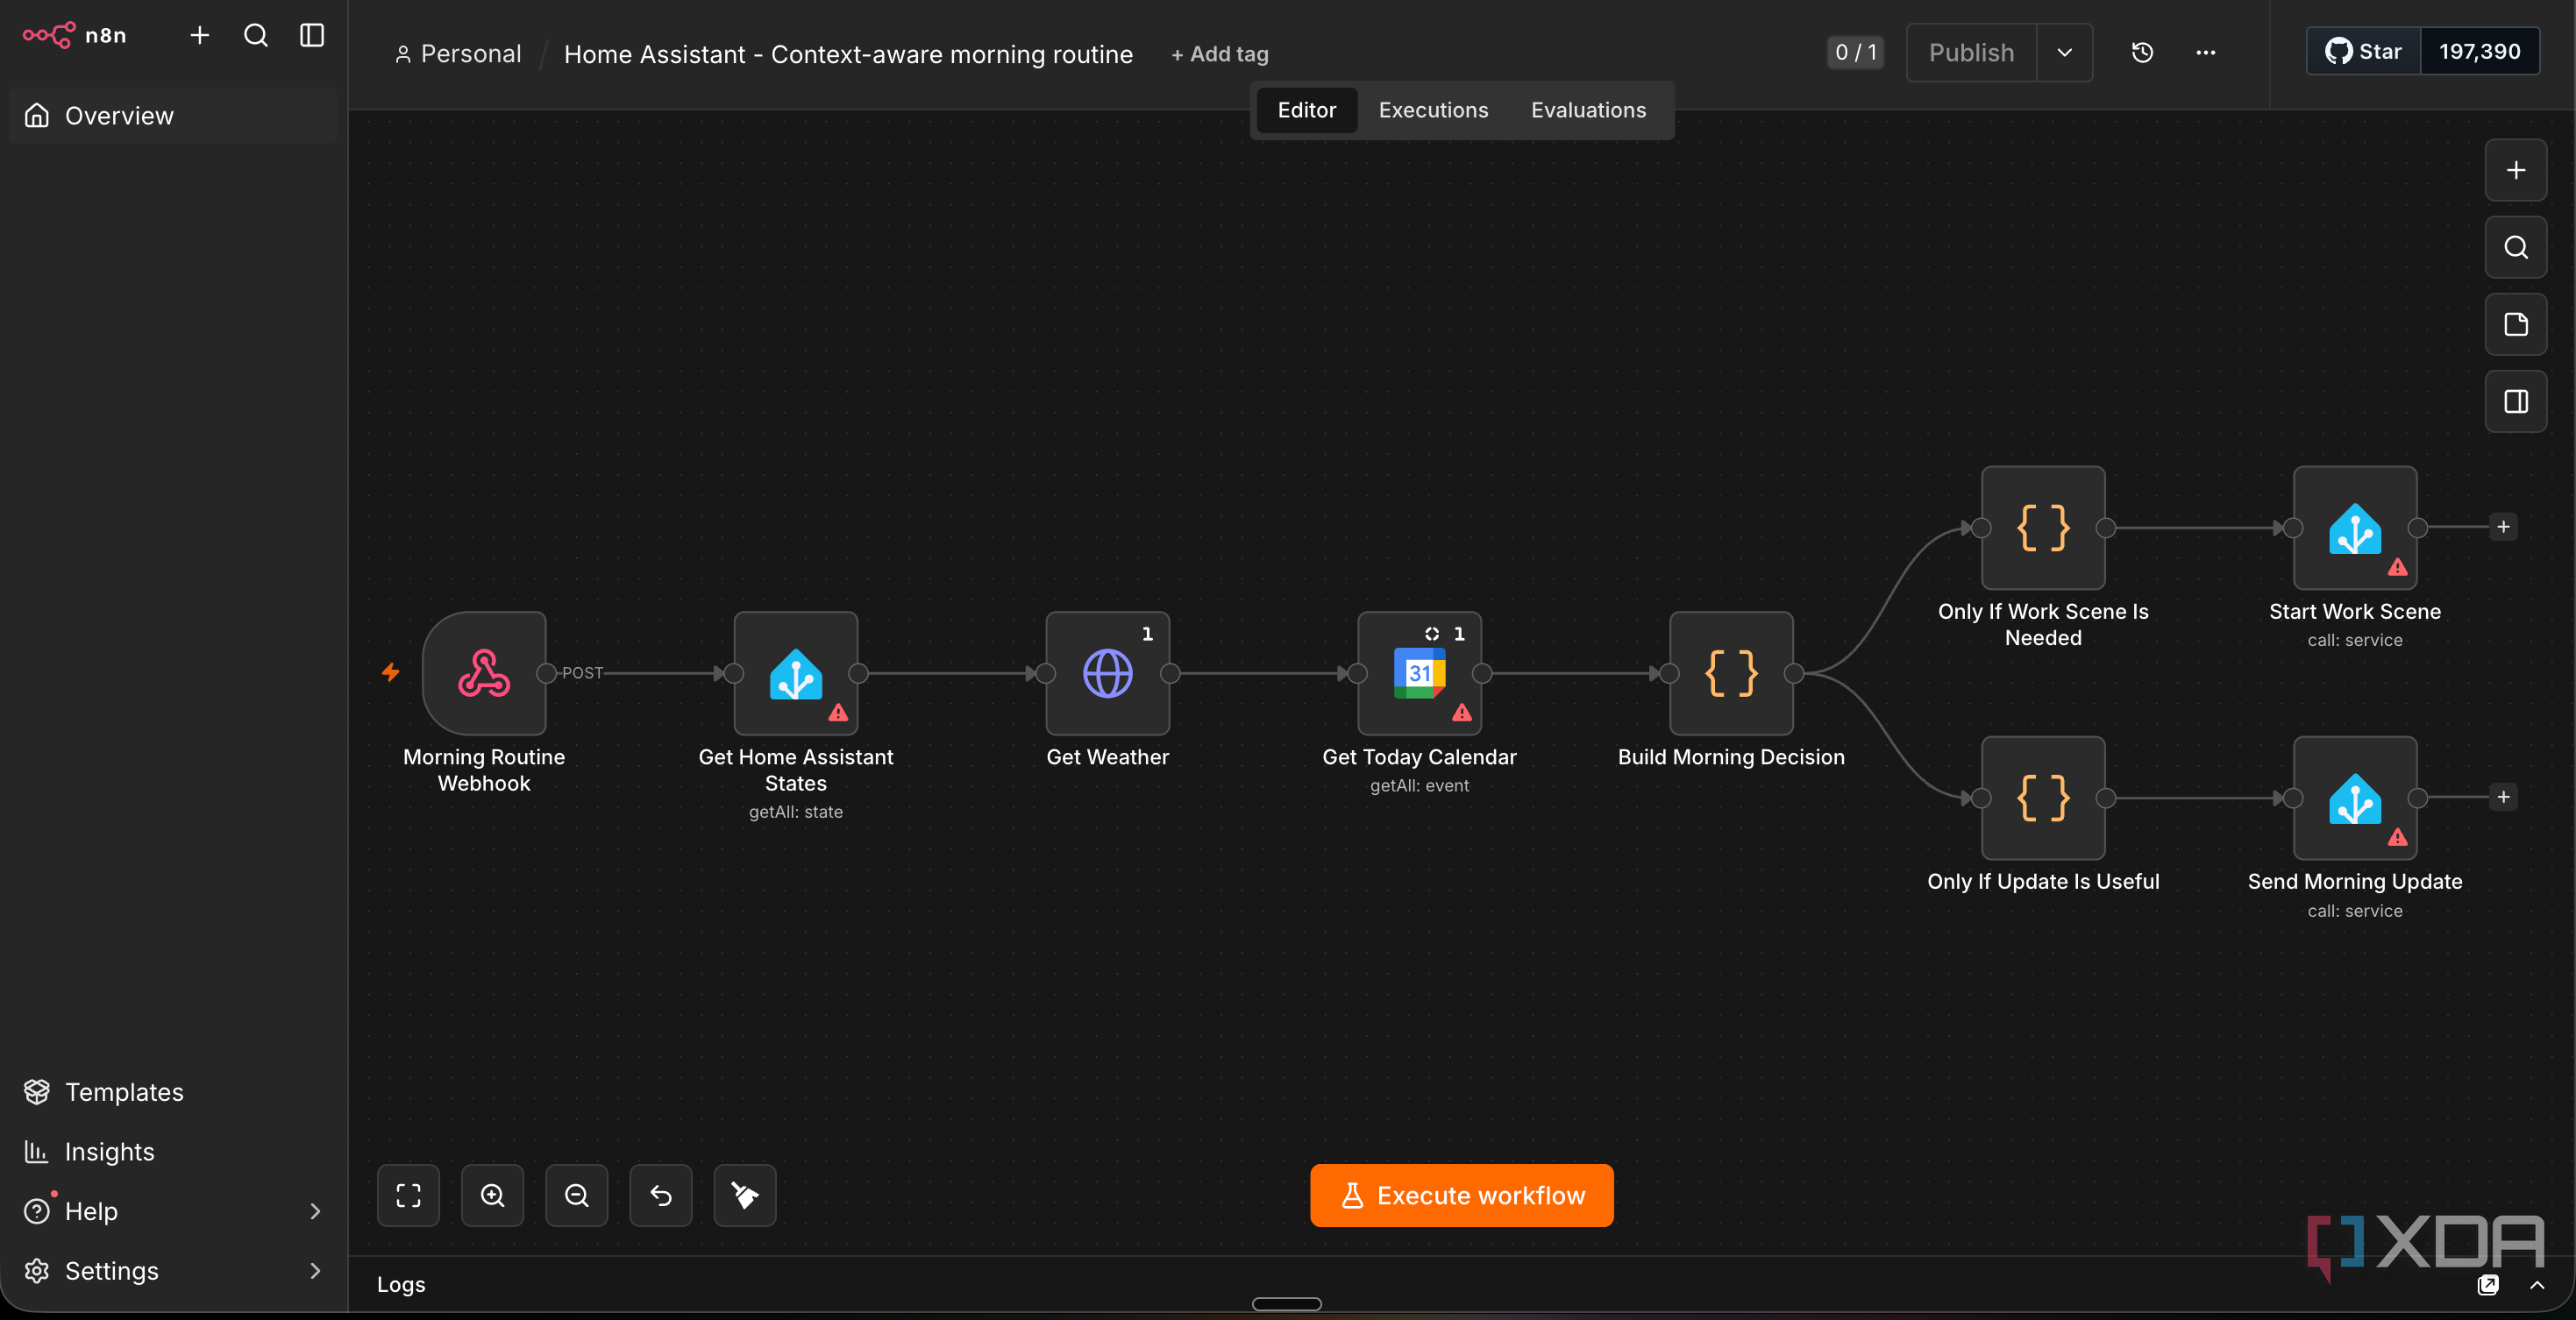Open the three-dot workflow menu

point(2205,52)
